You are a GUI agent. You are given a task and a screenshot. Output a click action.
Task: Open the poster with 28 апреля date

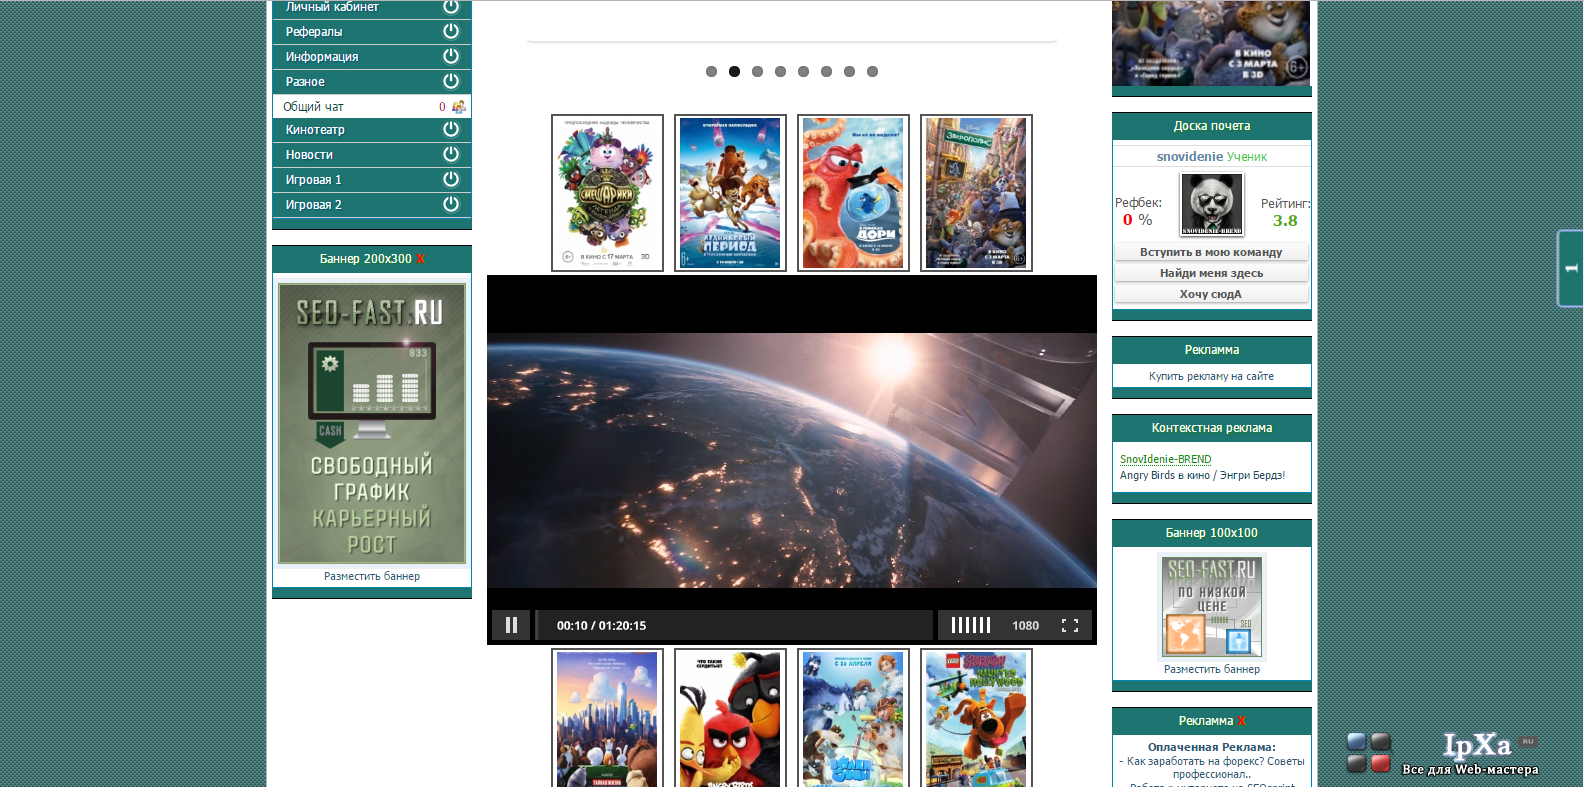pyautogui.click(x=853, y=718)
